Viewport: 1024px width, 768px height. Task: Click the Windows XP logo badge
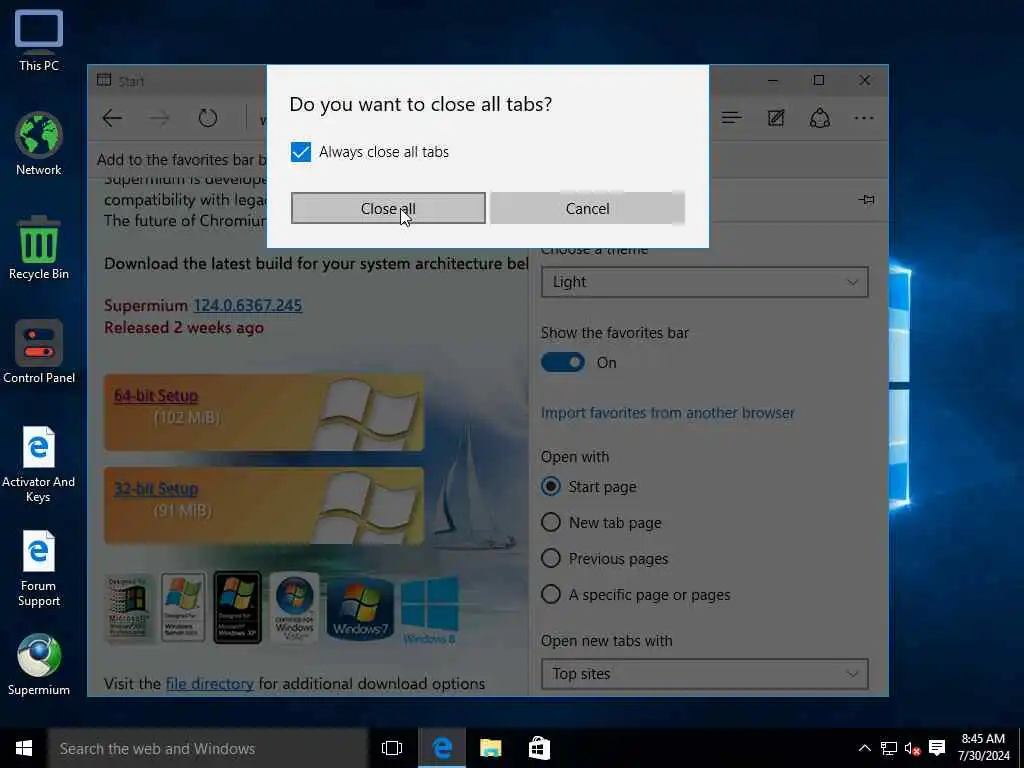point(238,608)
